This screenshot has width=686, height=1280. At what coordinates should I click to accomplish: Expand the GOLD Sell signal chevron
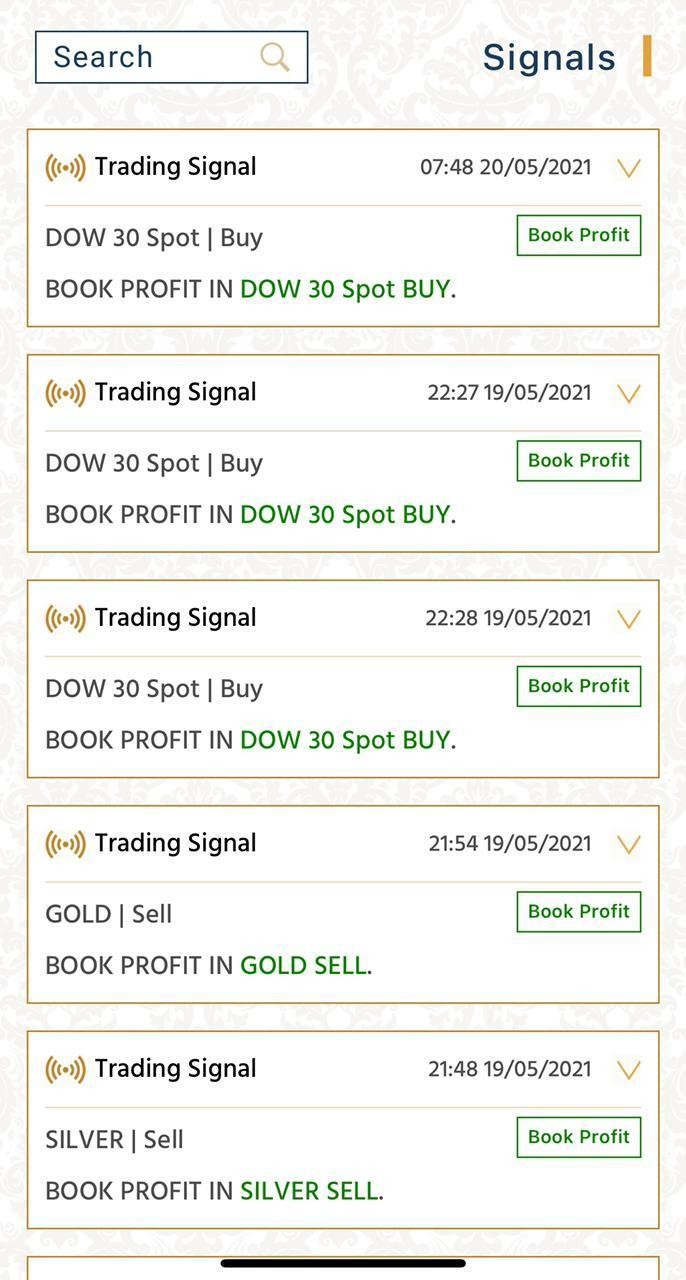tap(628, 845)
